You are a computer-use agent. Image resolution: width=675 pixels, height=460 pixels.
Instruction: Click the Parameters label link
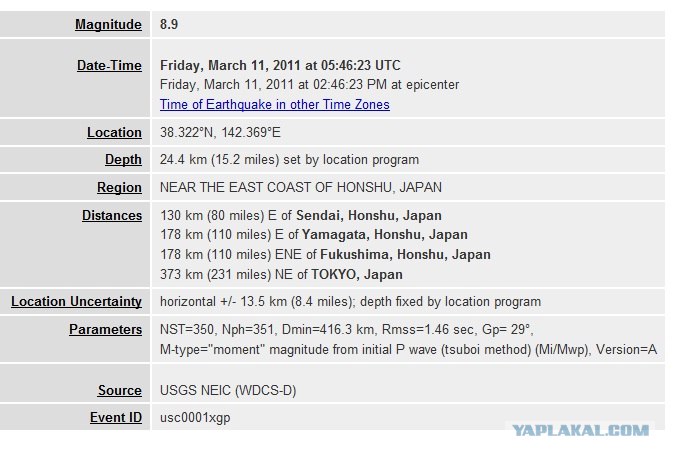[105, 330]
